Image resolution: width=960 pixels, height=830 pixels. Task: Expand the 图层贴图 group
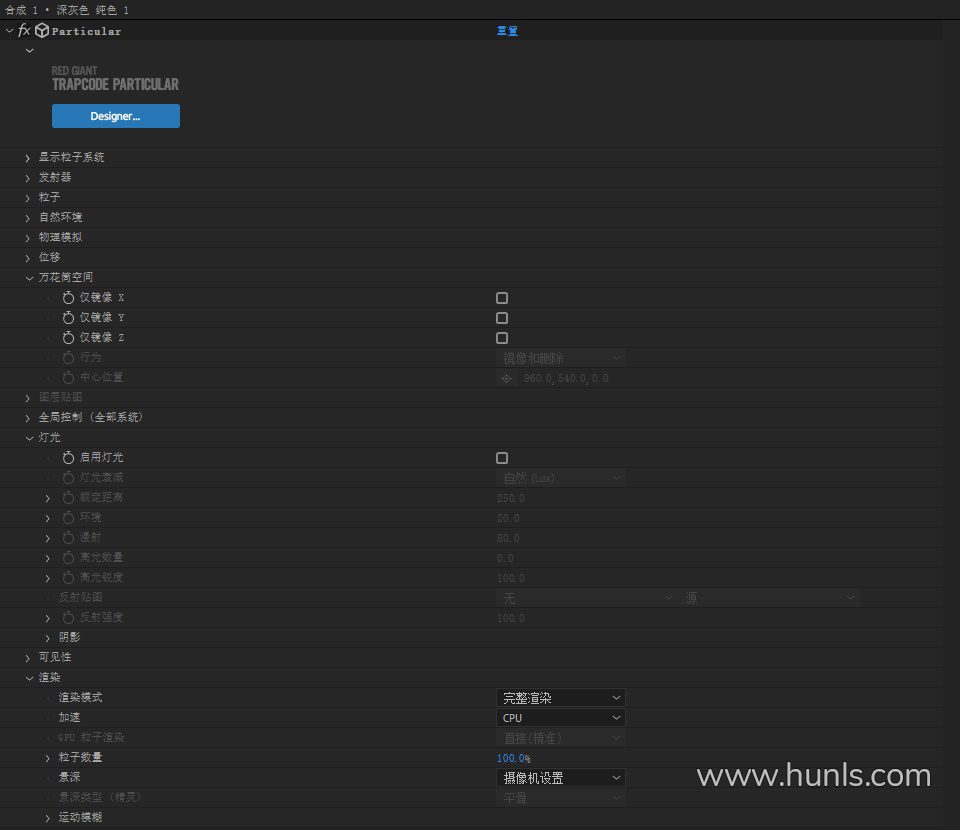tap(28, 398)
